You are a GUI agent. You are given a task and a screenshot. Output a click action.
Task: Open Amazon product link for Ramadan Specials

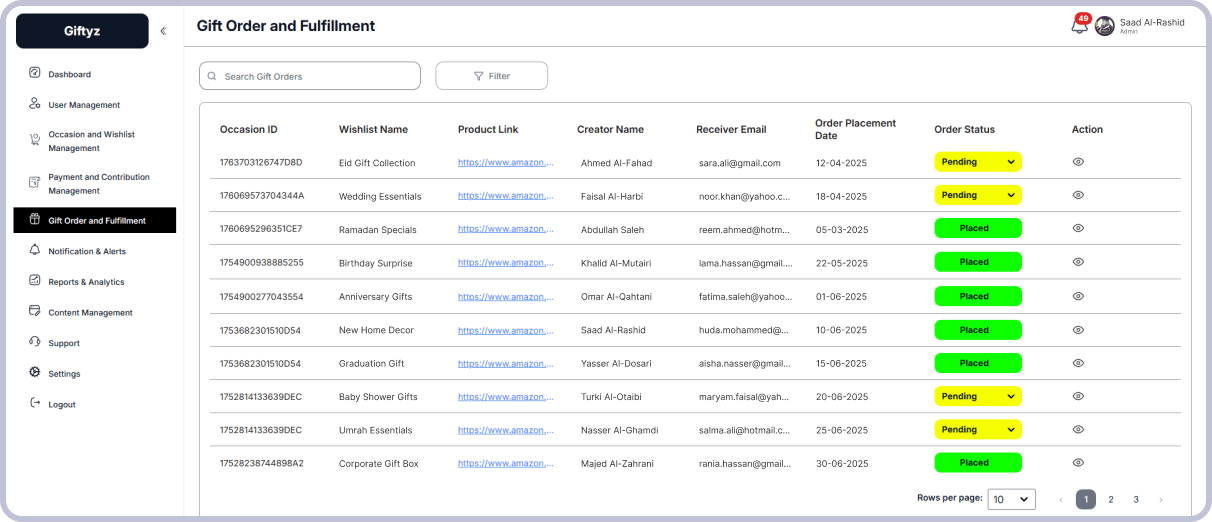click(x=505, y=229)
